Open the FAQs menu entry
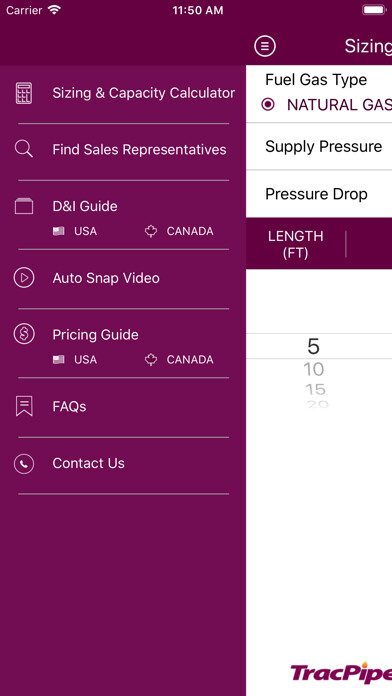392x696 pixels. (69, 407)
